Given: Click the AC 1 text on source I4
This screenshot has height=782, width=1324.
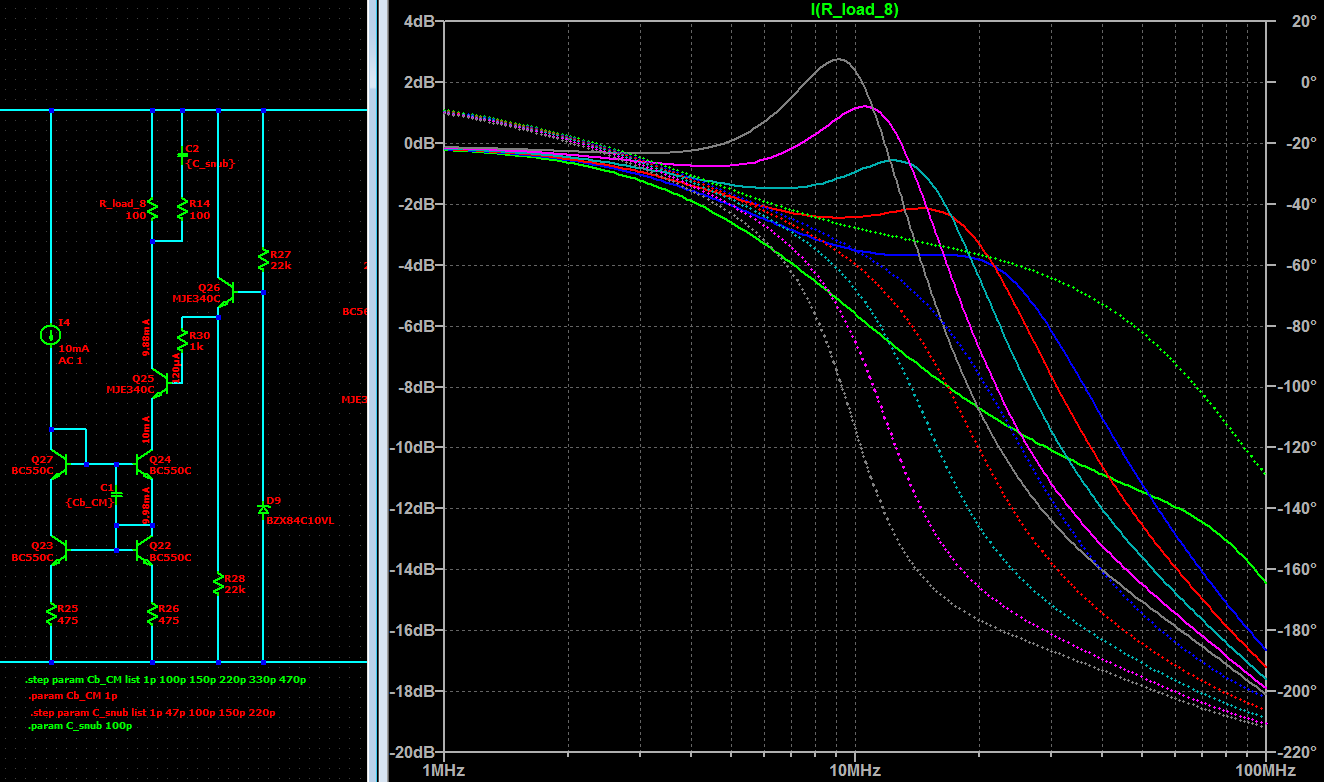Looking at the screenshot, I should click(x=72, y=360).
